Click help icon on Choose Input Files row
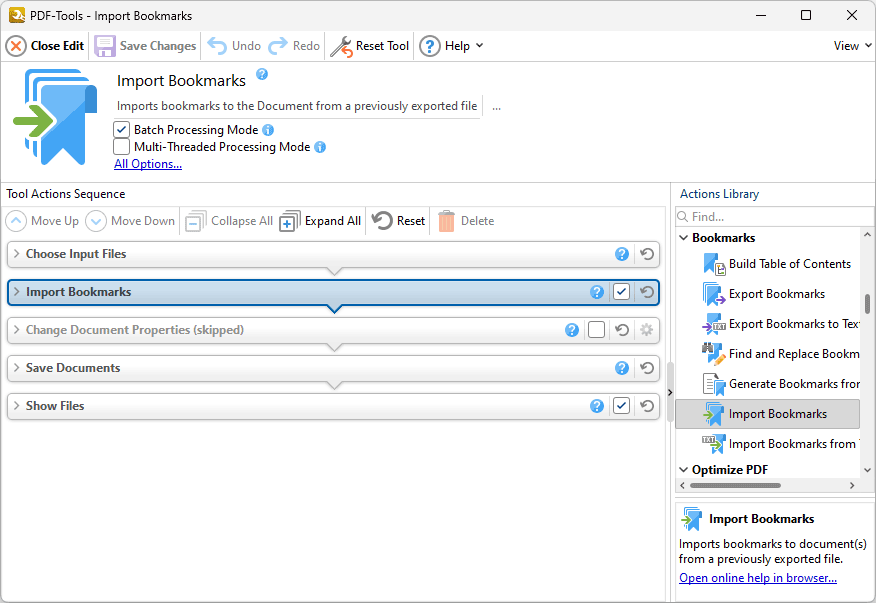The width and height of the screenshot is (876, 603). click(622, 254)
